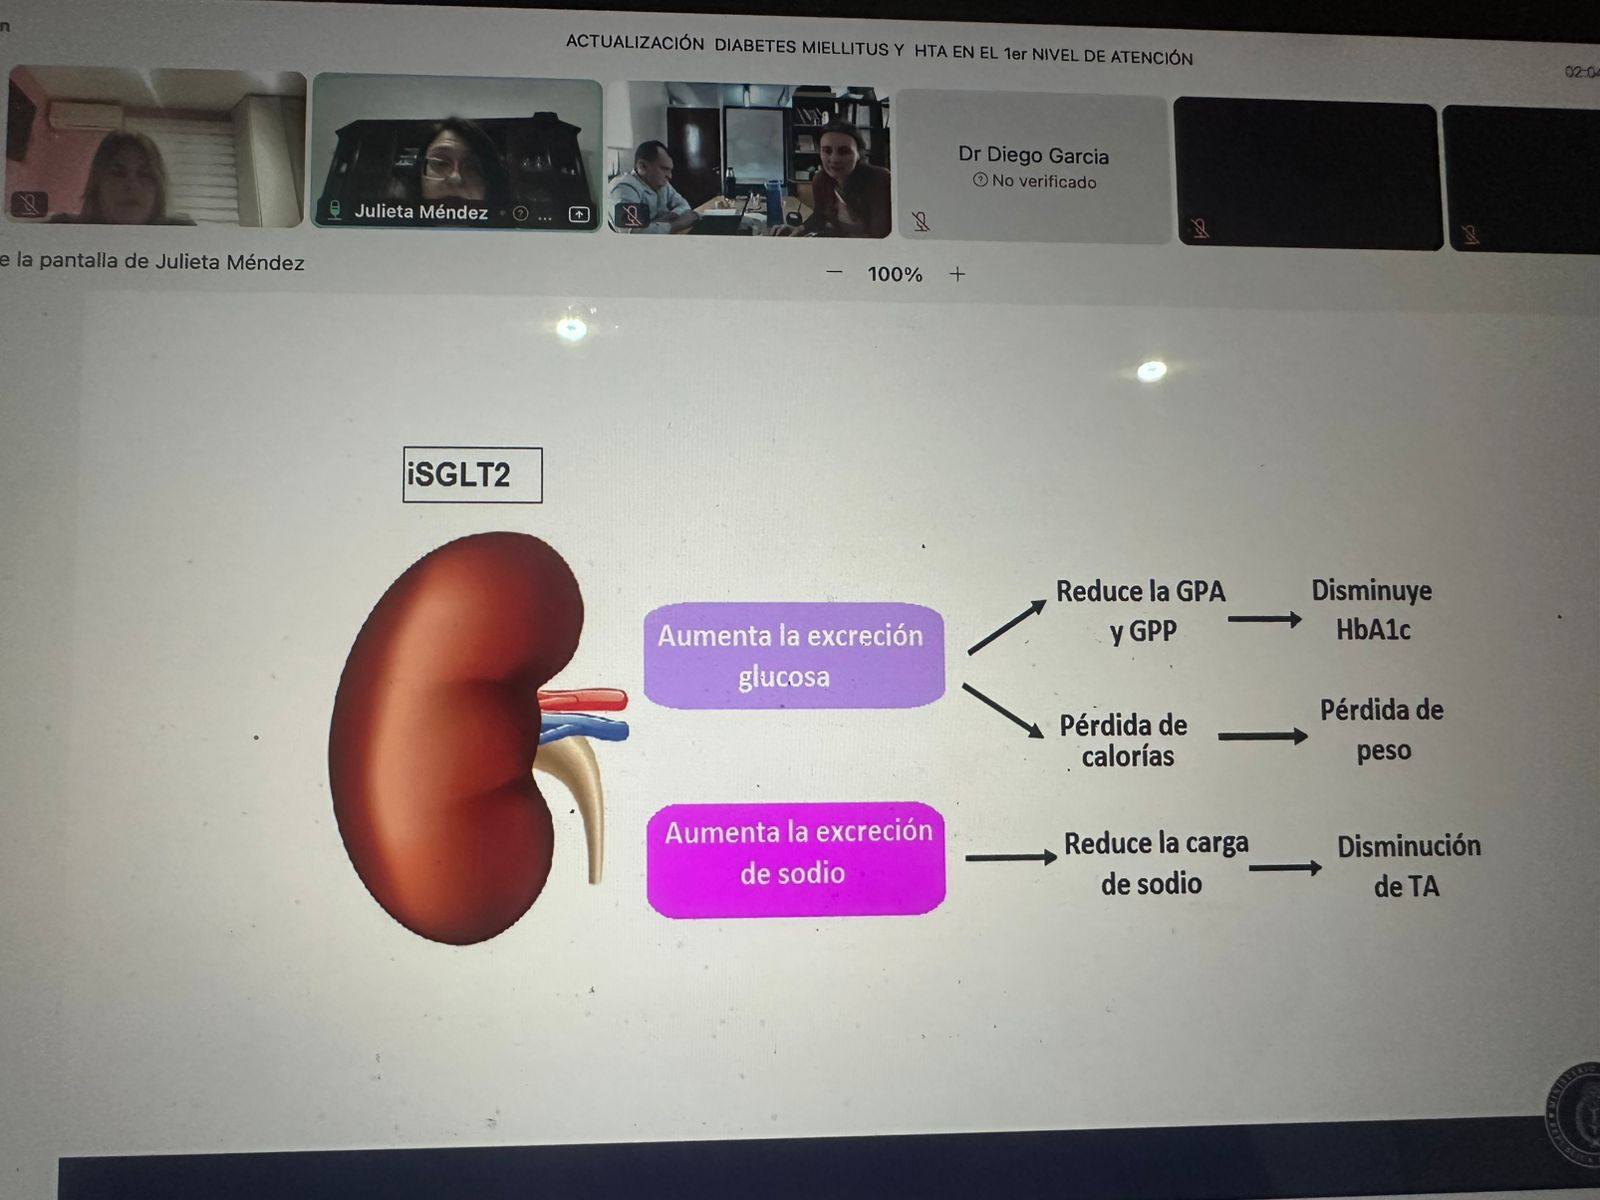The image size is (1600, 1200).
Task: Click the question mark icon on Julieta Méndez tile
Action: tap(520, 213)
